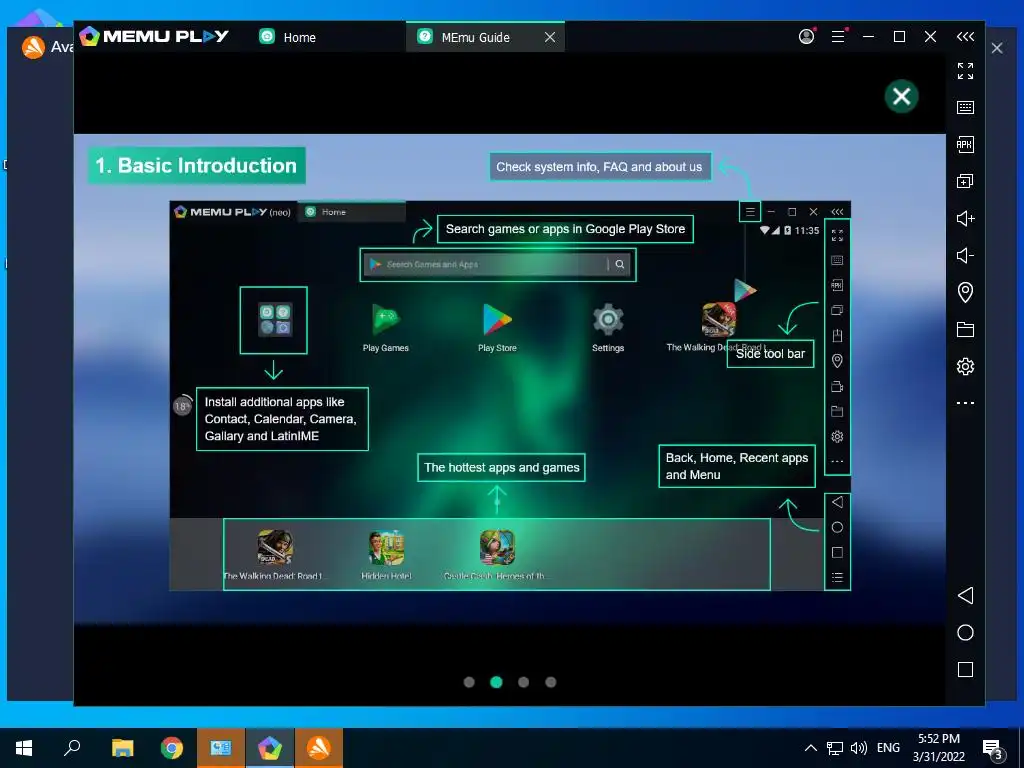Open the keyboard mapping tool

click(965, 107)
